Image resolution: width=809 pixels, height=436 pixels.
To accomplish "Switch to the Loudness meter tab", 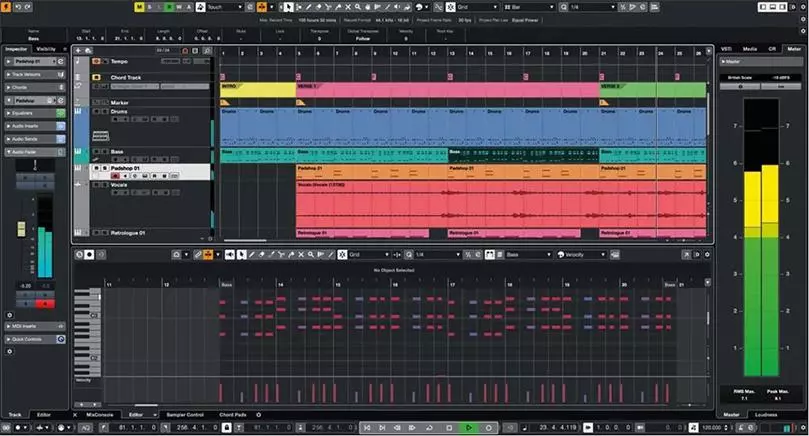I will 766,414.
